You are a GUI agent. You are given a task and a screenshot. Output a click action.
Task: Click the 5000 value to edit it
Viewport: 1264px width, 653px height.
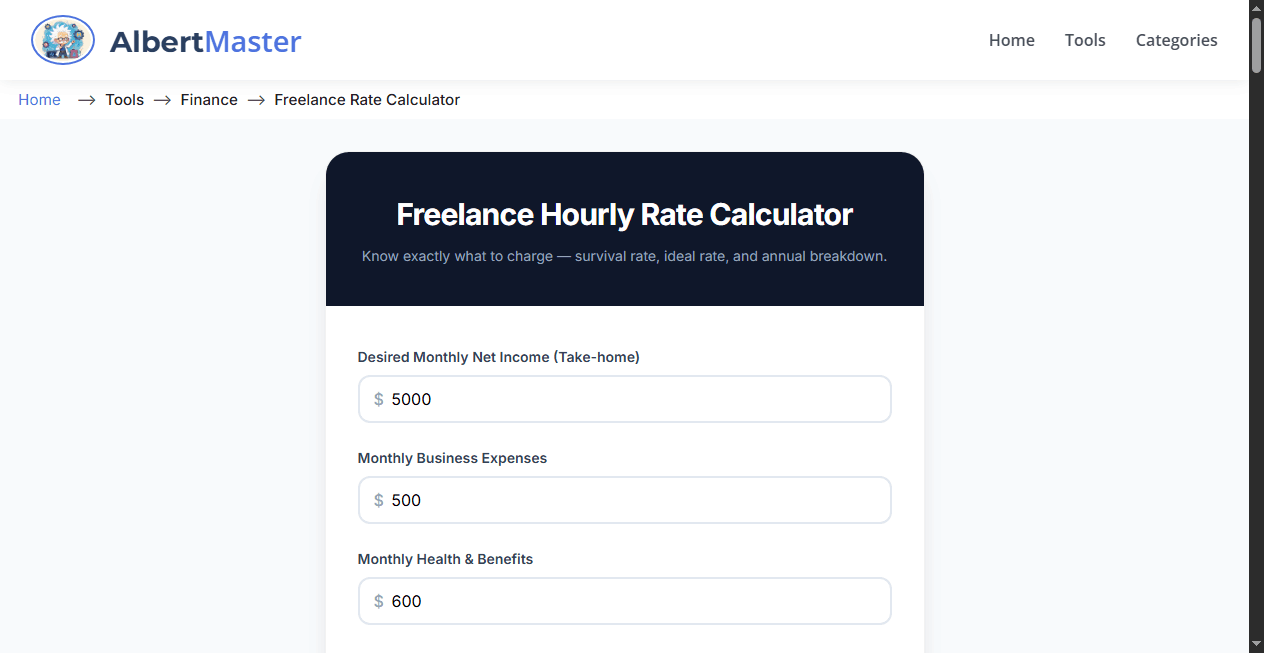tap(410, 399)
